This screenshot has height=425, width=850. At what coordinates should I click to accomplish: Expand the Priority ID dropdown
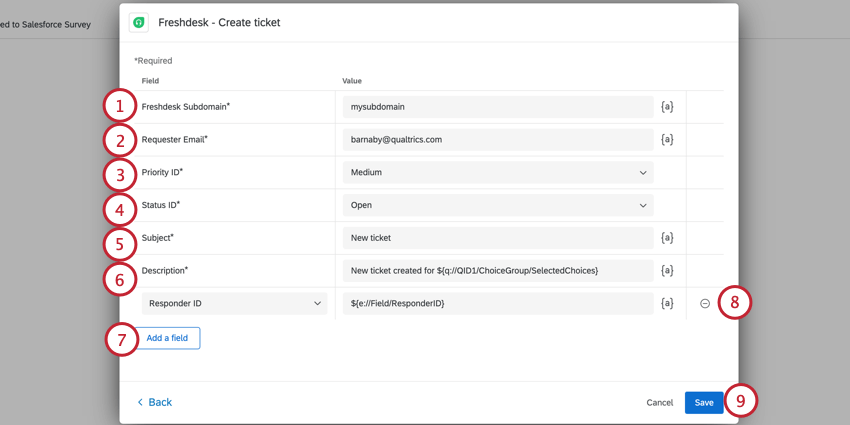(497, 172)
